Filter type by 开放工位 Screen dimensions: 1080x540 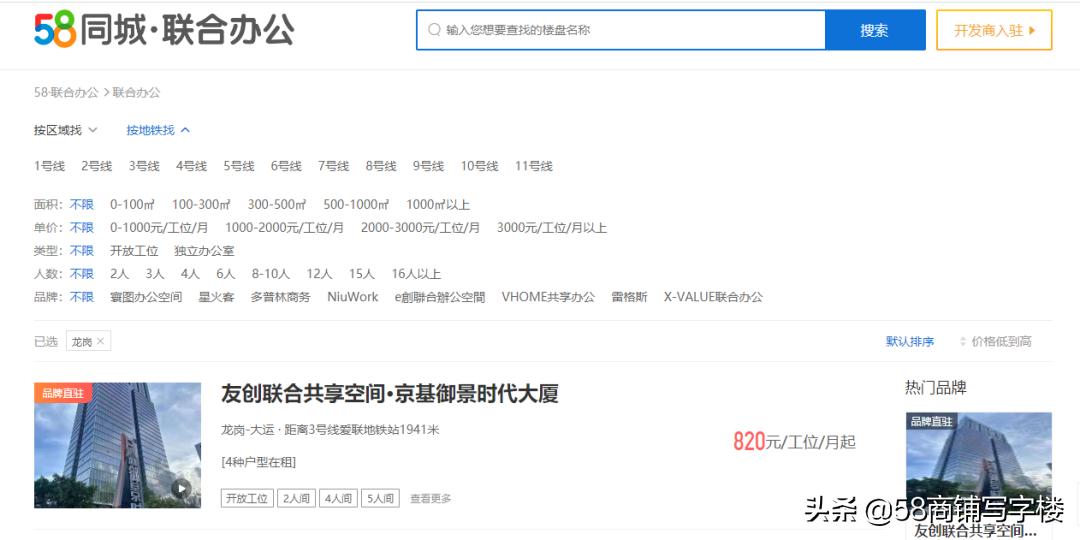(x=134, y=251)
